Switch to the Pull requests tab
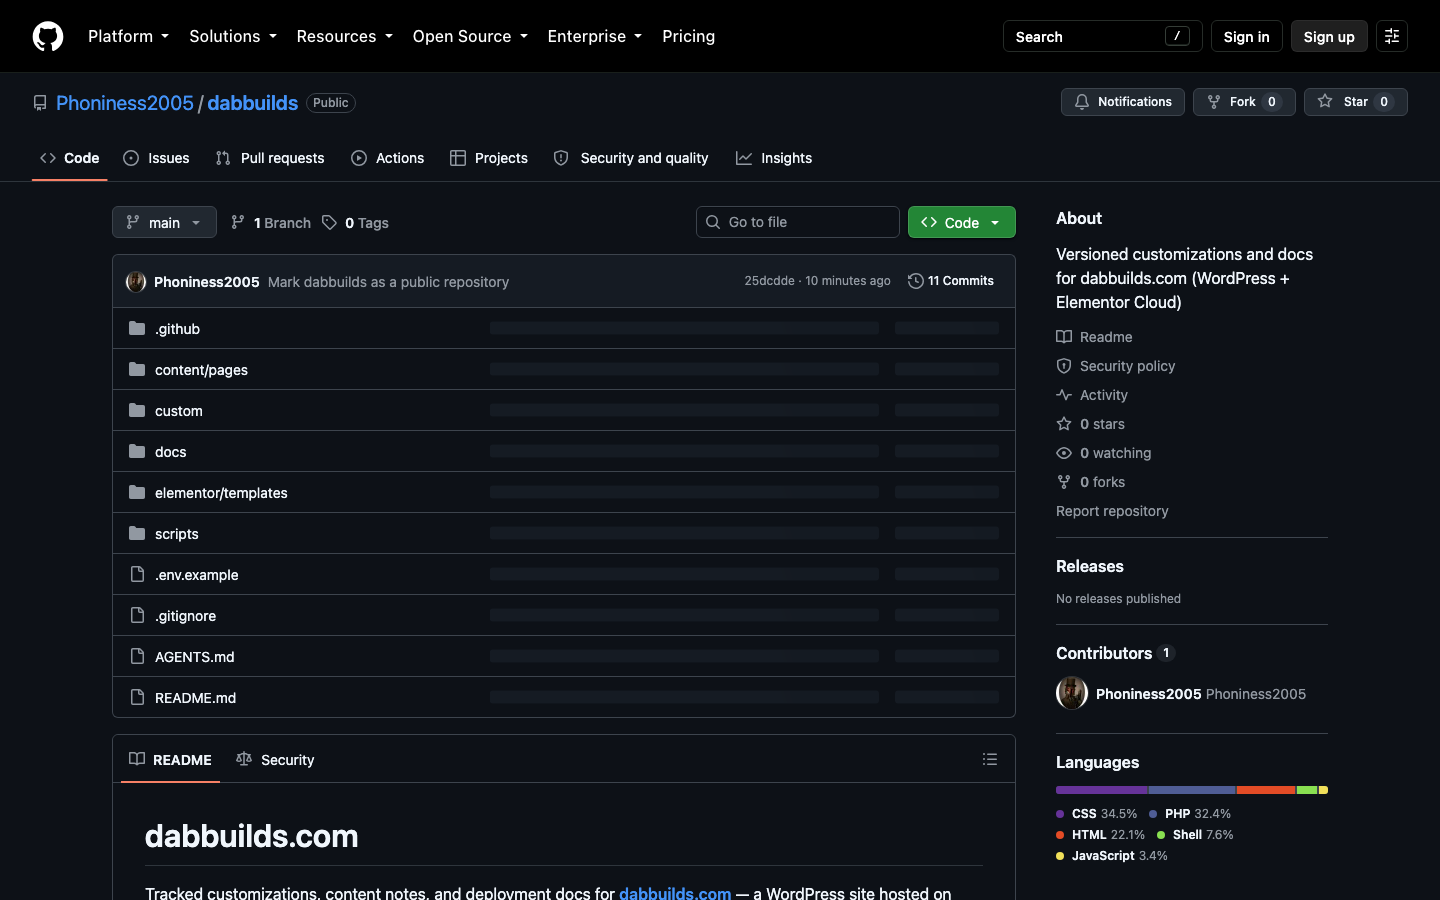This screenshot has width=1440, height=900. pos(270,158)
